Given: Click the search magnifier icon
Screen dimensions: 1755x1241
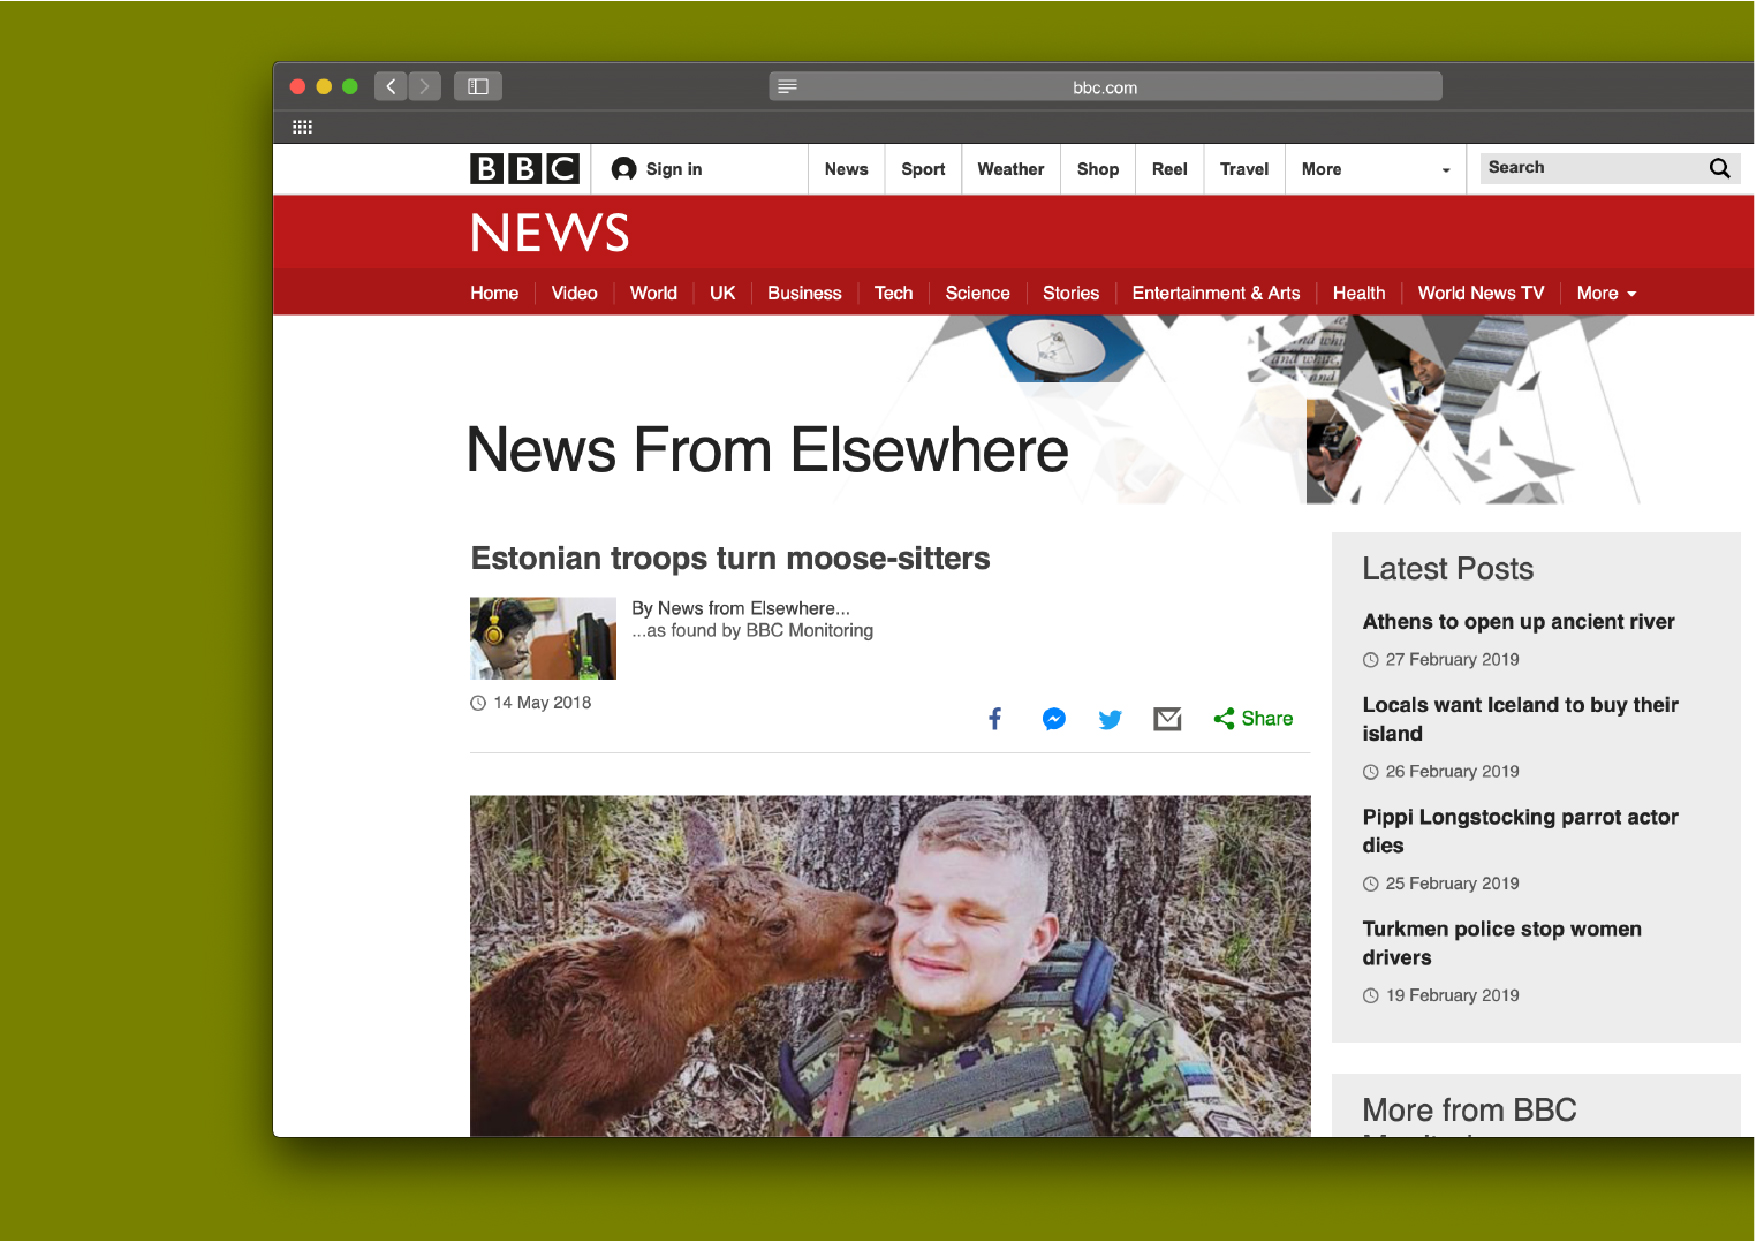Looking at the screenshot, I should [1719, 168].
